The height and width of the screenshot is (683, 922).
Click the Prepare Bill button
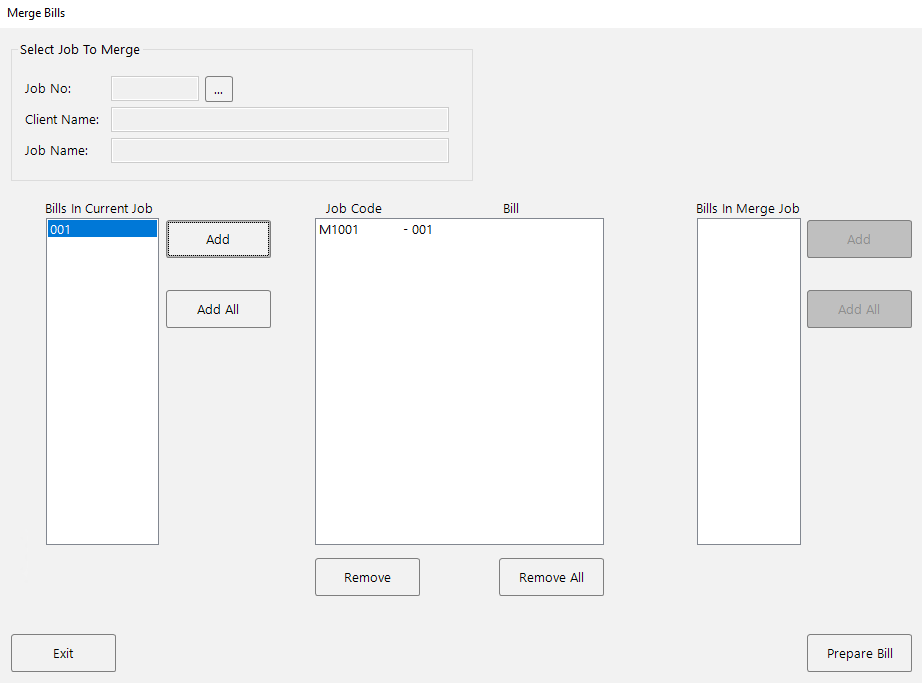(x=859, y=653)
